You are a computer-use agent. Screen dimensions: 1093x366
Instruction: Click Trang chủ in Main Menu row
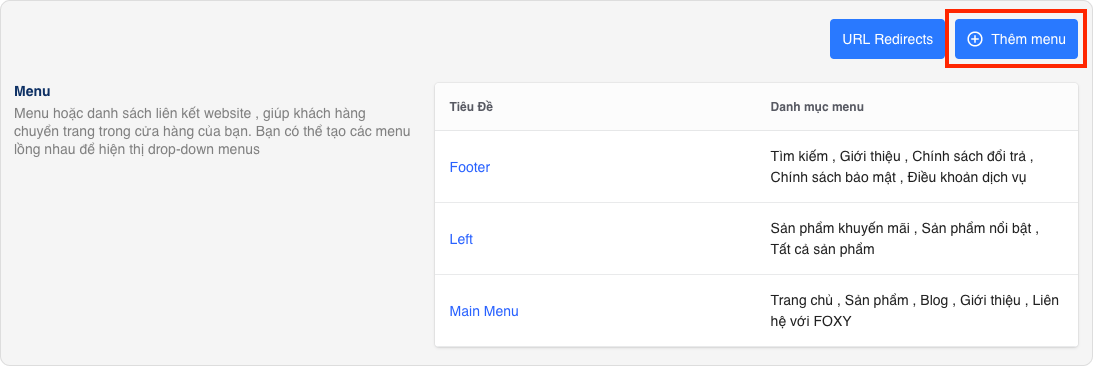tap(802, 300)
